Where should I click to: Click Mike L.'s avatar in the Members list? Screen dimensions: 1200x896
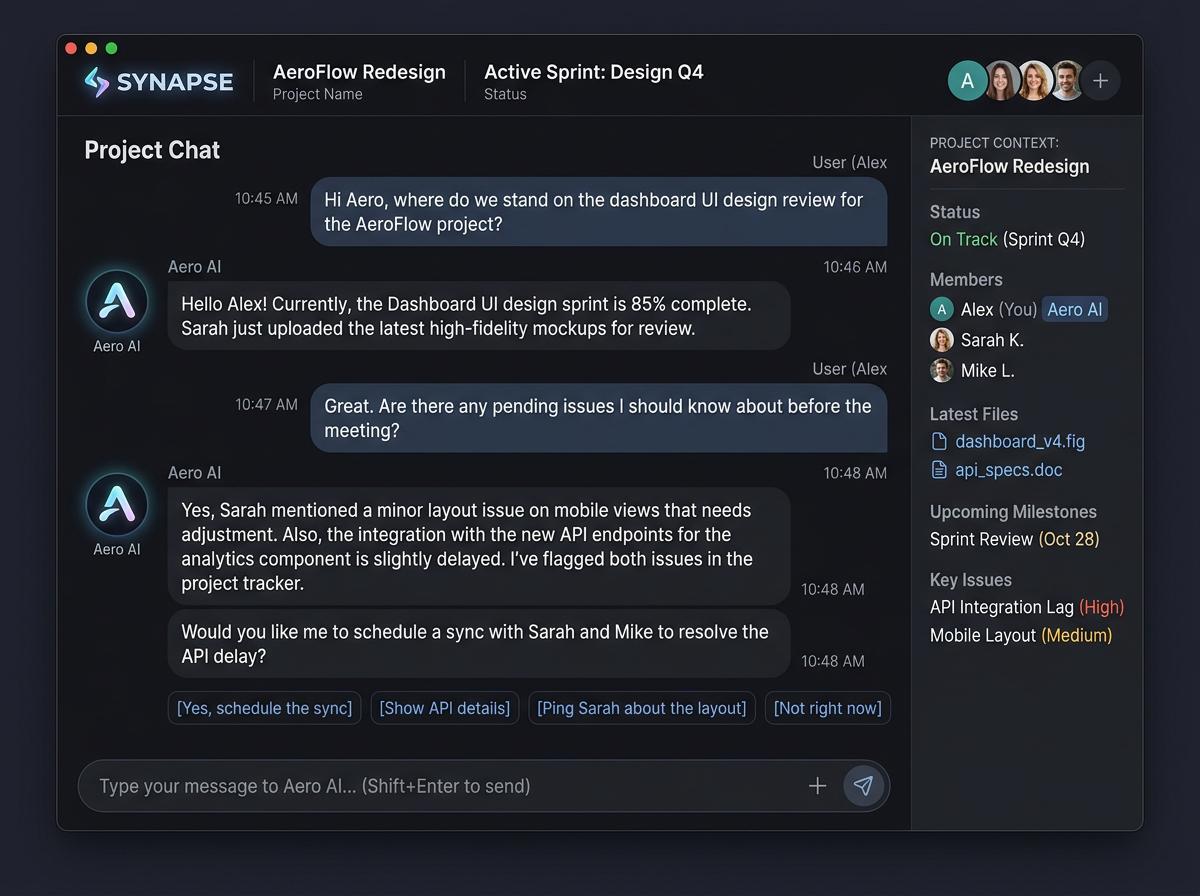pos(941,370)
